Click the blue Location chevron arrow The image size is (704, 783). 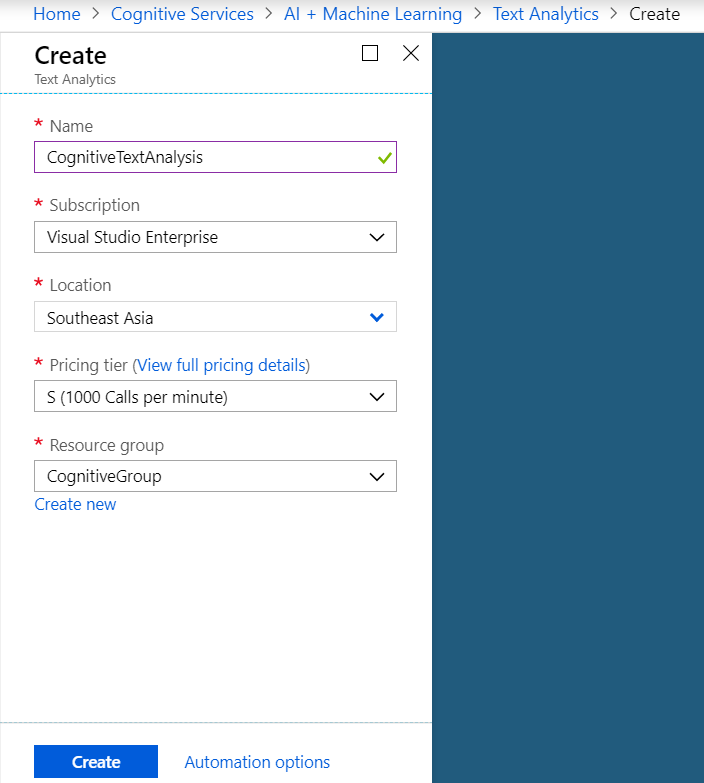(x=377, y=317)
